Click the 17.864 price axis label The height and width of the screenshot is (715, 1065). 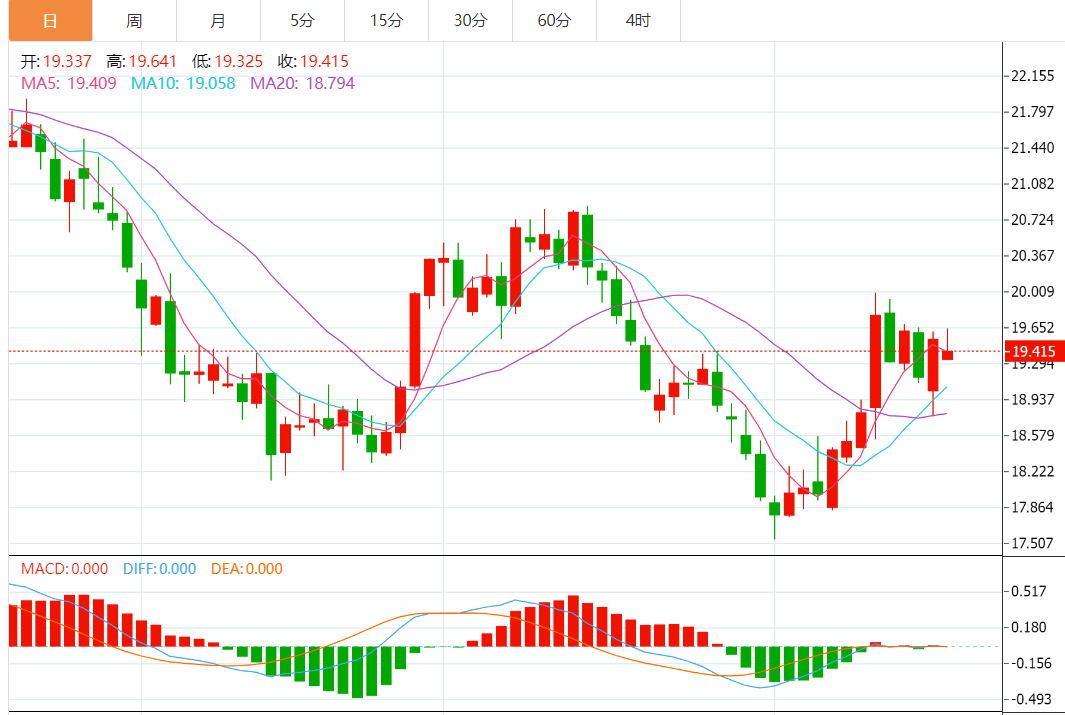1032,507
